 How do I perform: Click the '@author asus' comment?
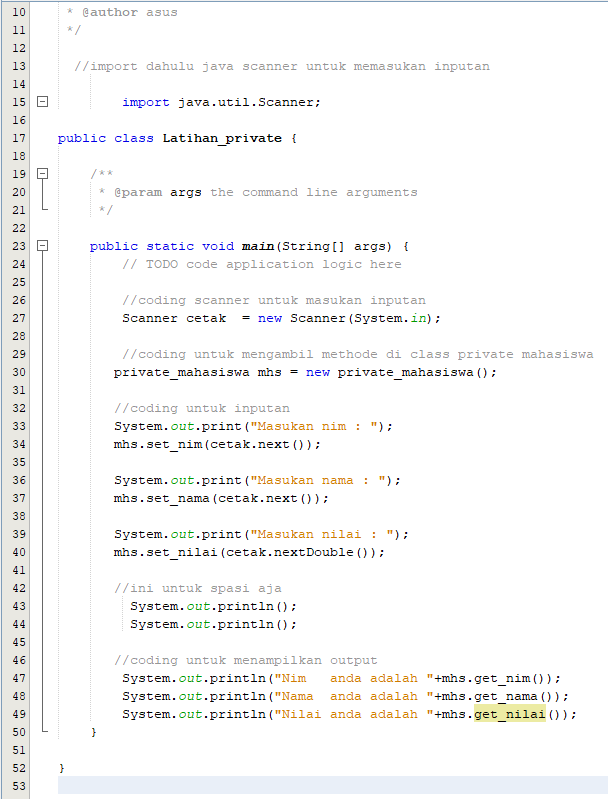tap(130, 12)
